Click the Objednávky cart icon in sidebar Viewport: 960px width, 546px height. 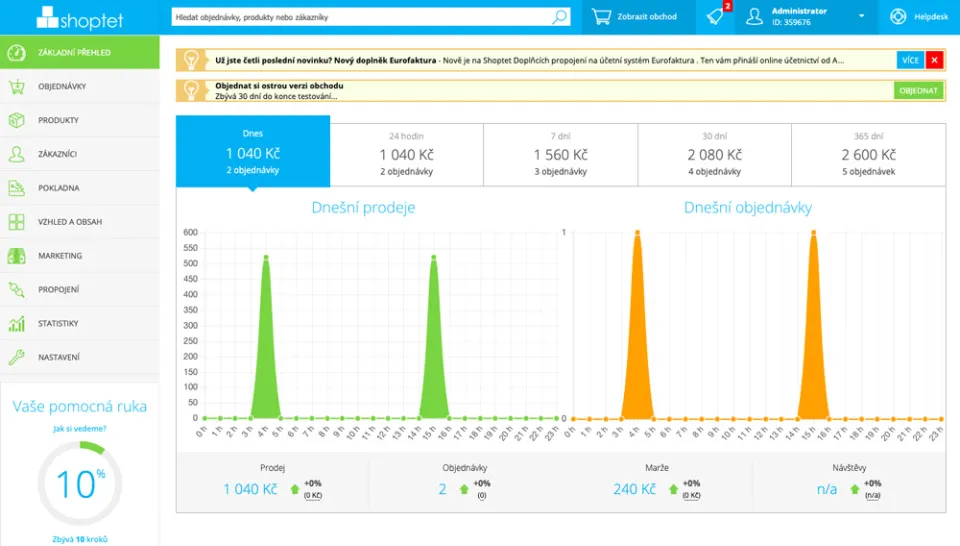click(17, 86)
